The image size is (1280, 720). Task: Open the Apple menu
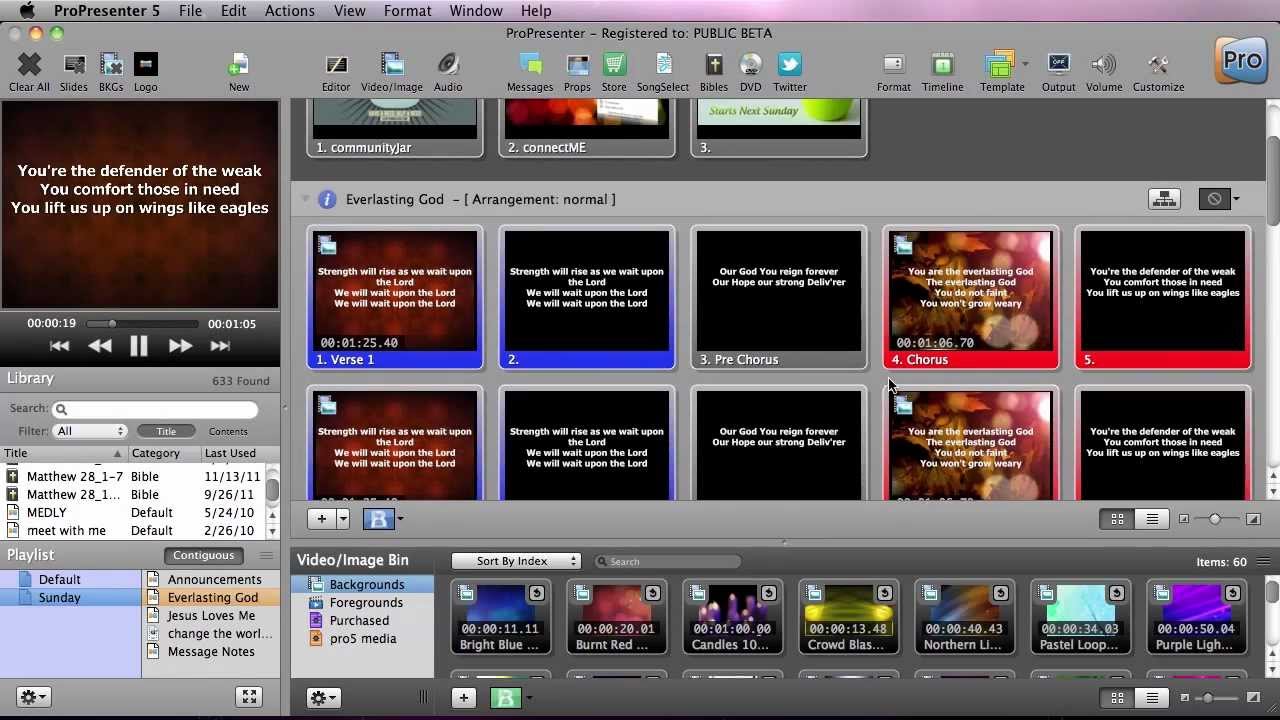[27, 11]
